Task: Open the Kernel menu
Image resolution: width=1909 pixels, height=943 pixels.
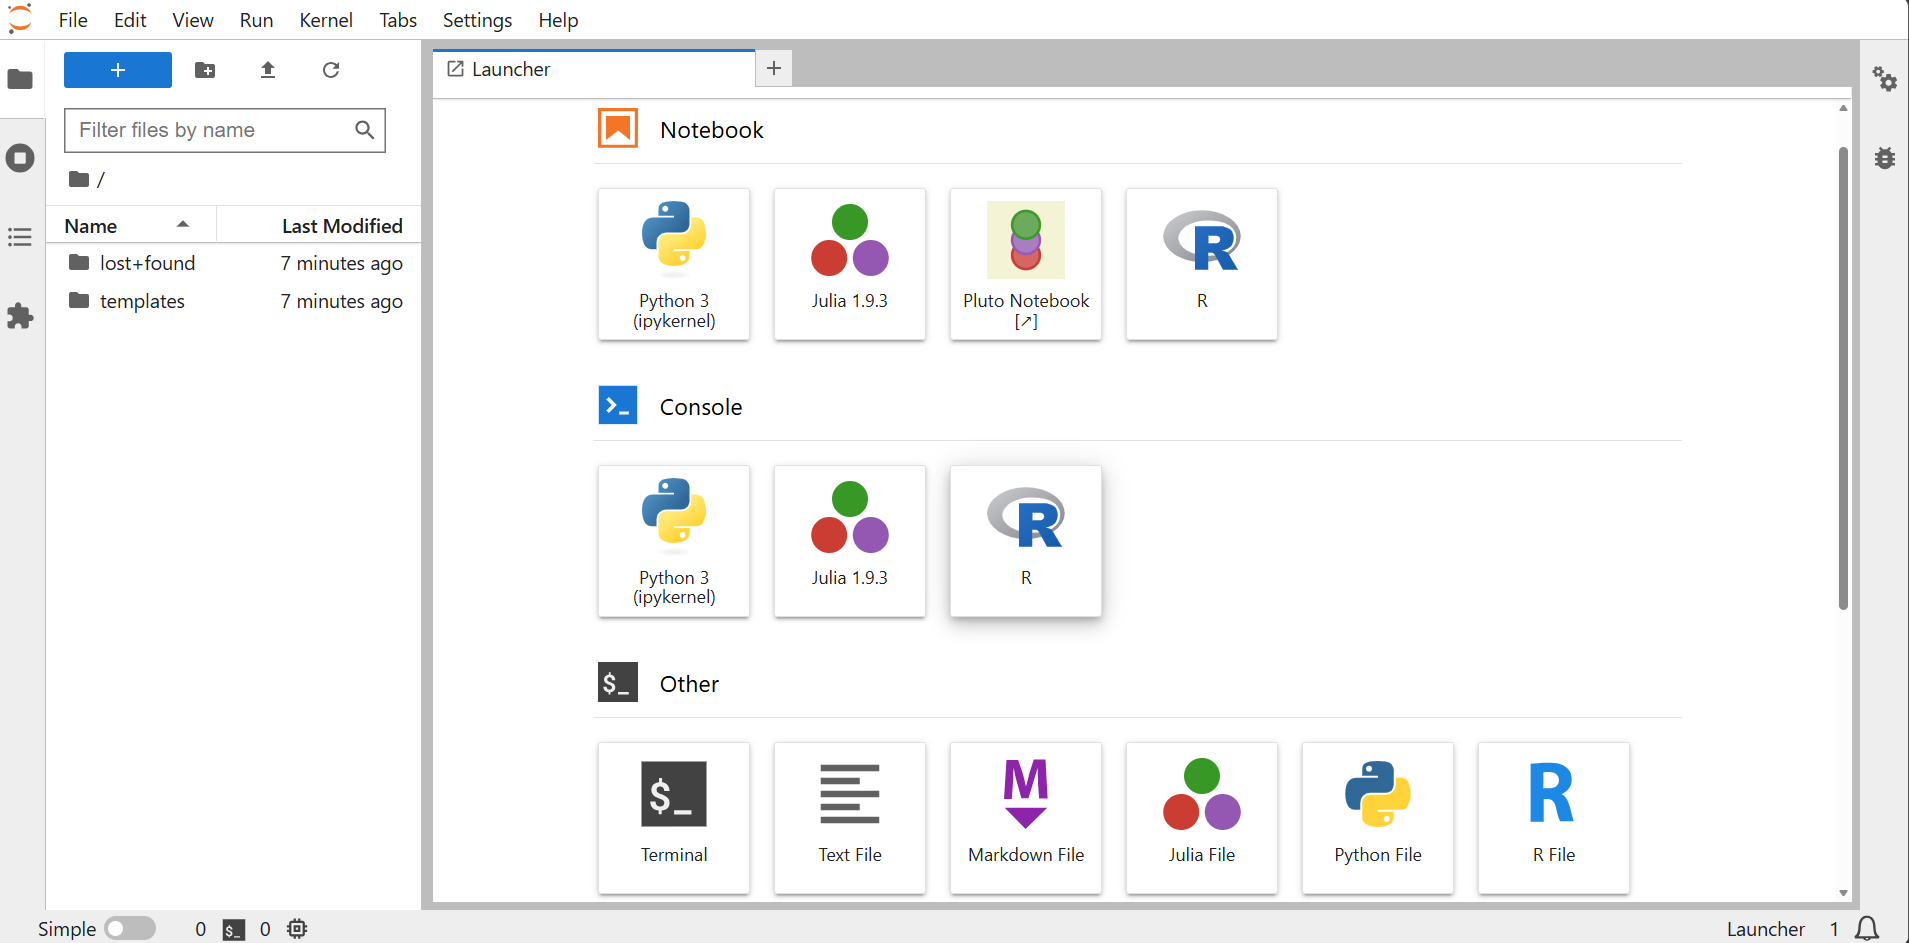Action: coord(326,20)
